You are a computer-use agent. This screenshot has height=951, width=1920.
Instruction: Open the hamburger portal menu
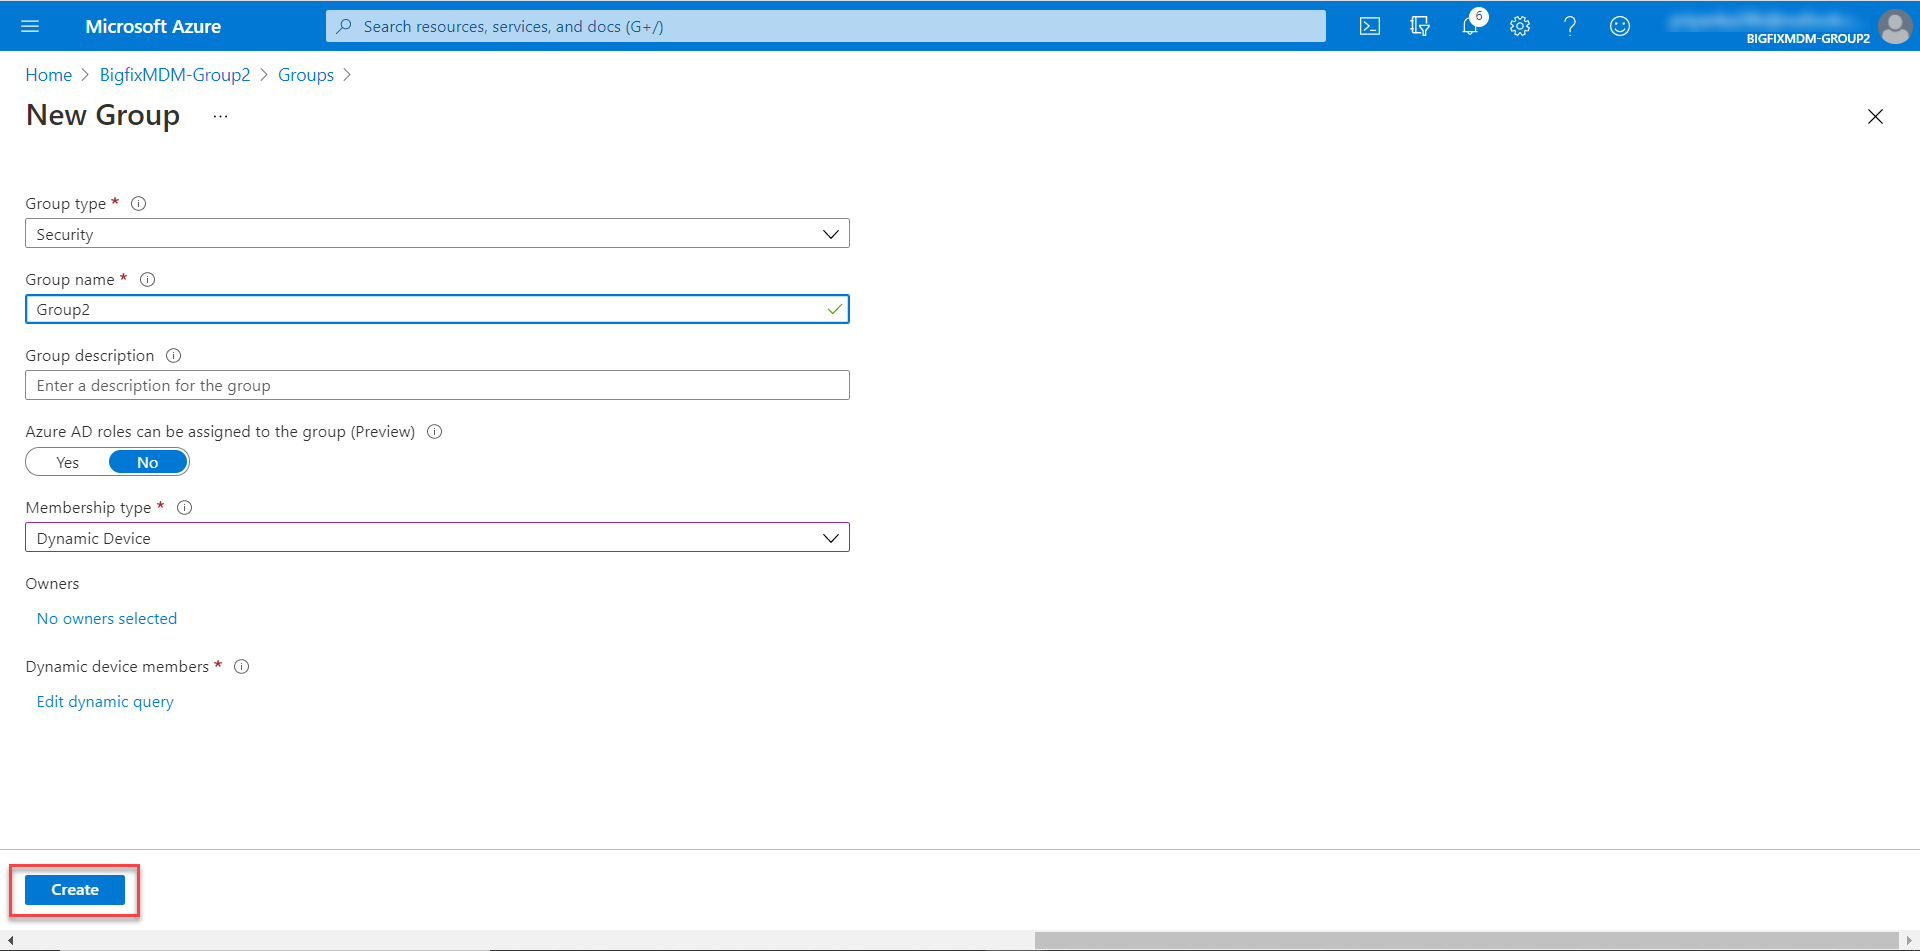[30, 26]
